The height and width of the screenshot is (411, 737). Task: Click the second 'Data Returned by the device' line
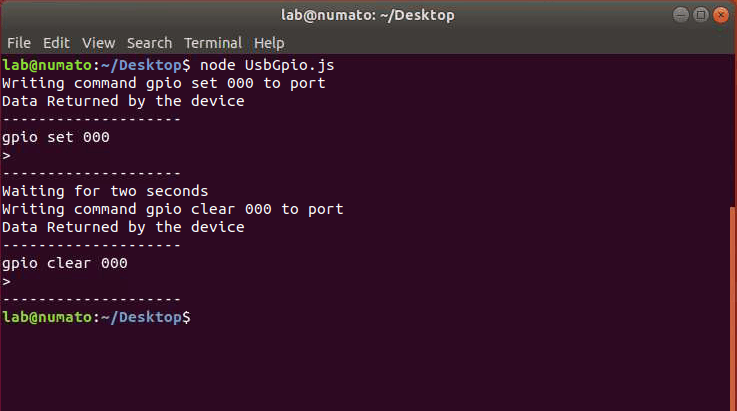point(123,227)
